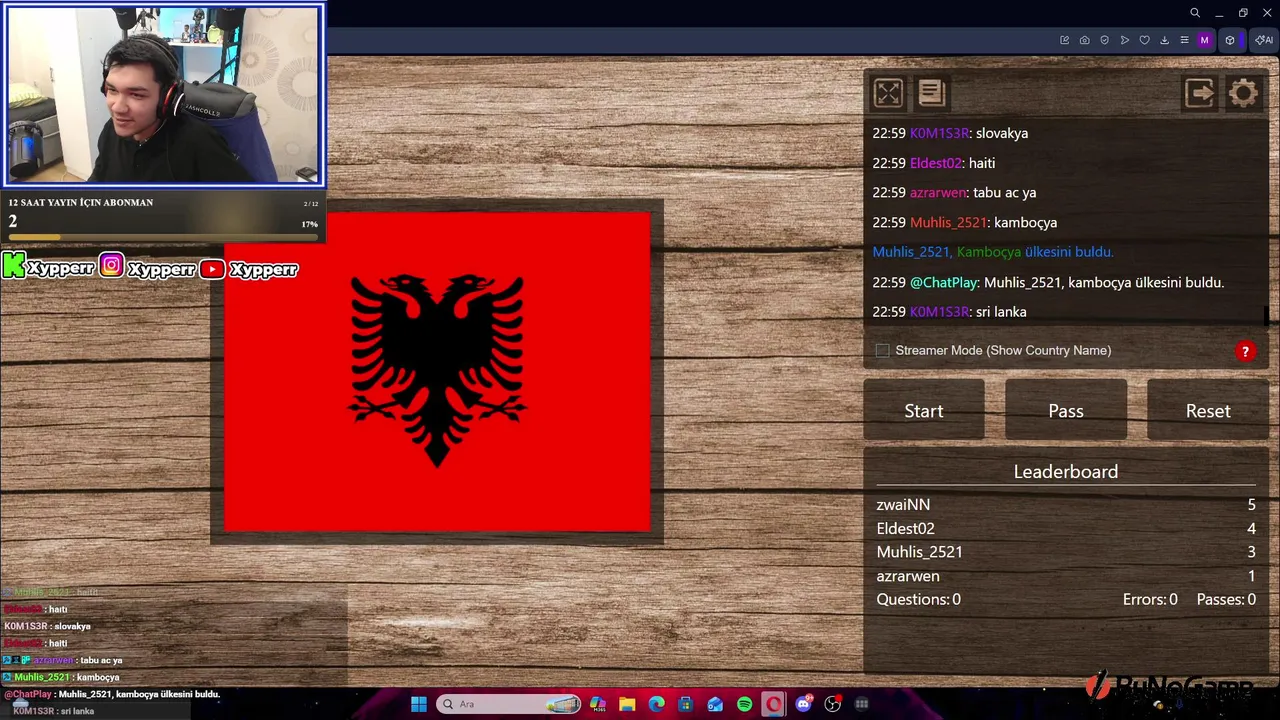The image size is (1280, 720).
Task: Open File Explorer from taskbar
Action: [627, 705]
